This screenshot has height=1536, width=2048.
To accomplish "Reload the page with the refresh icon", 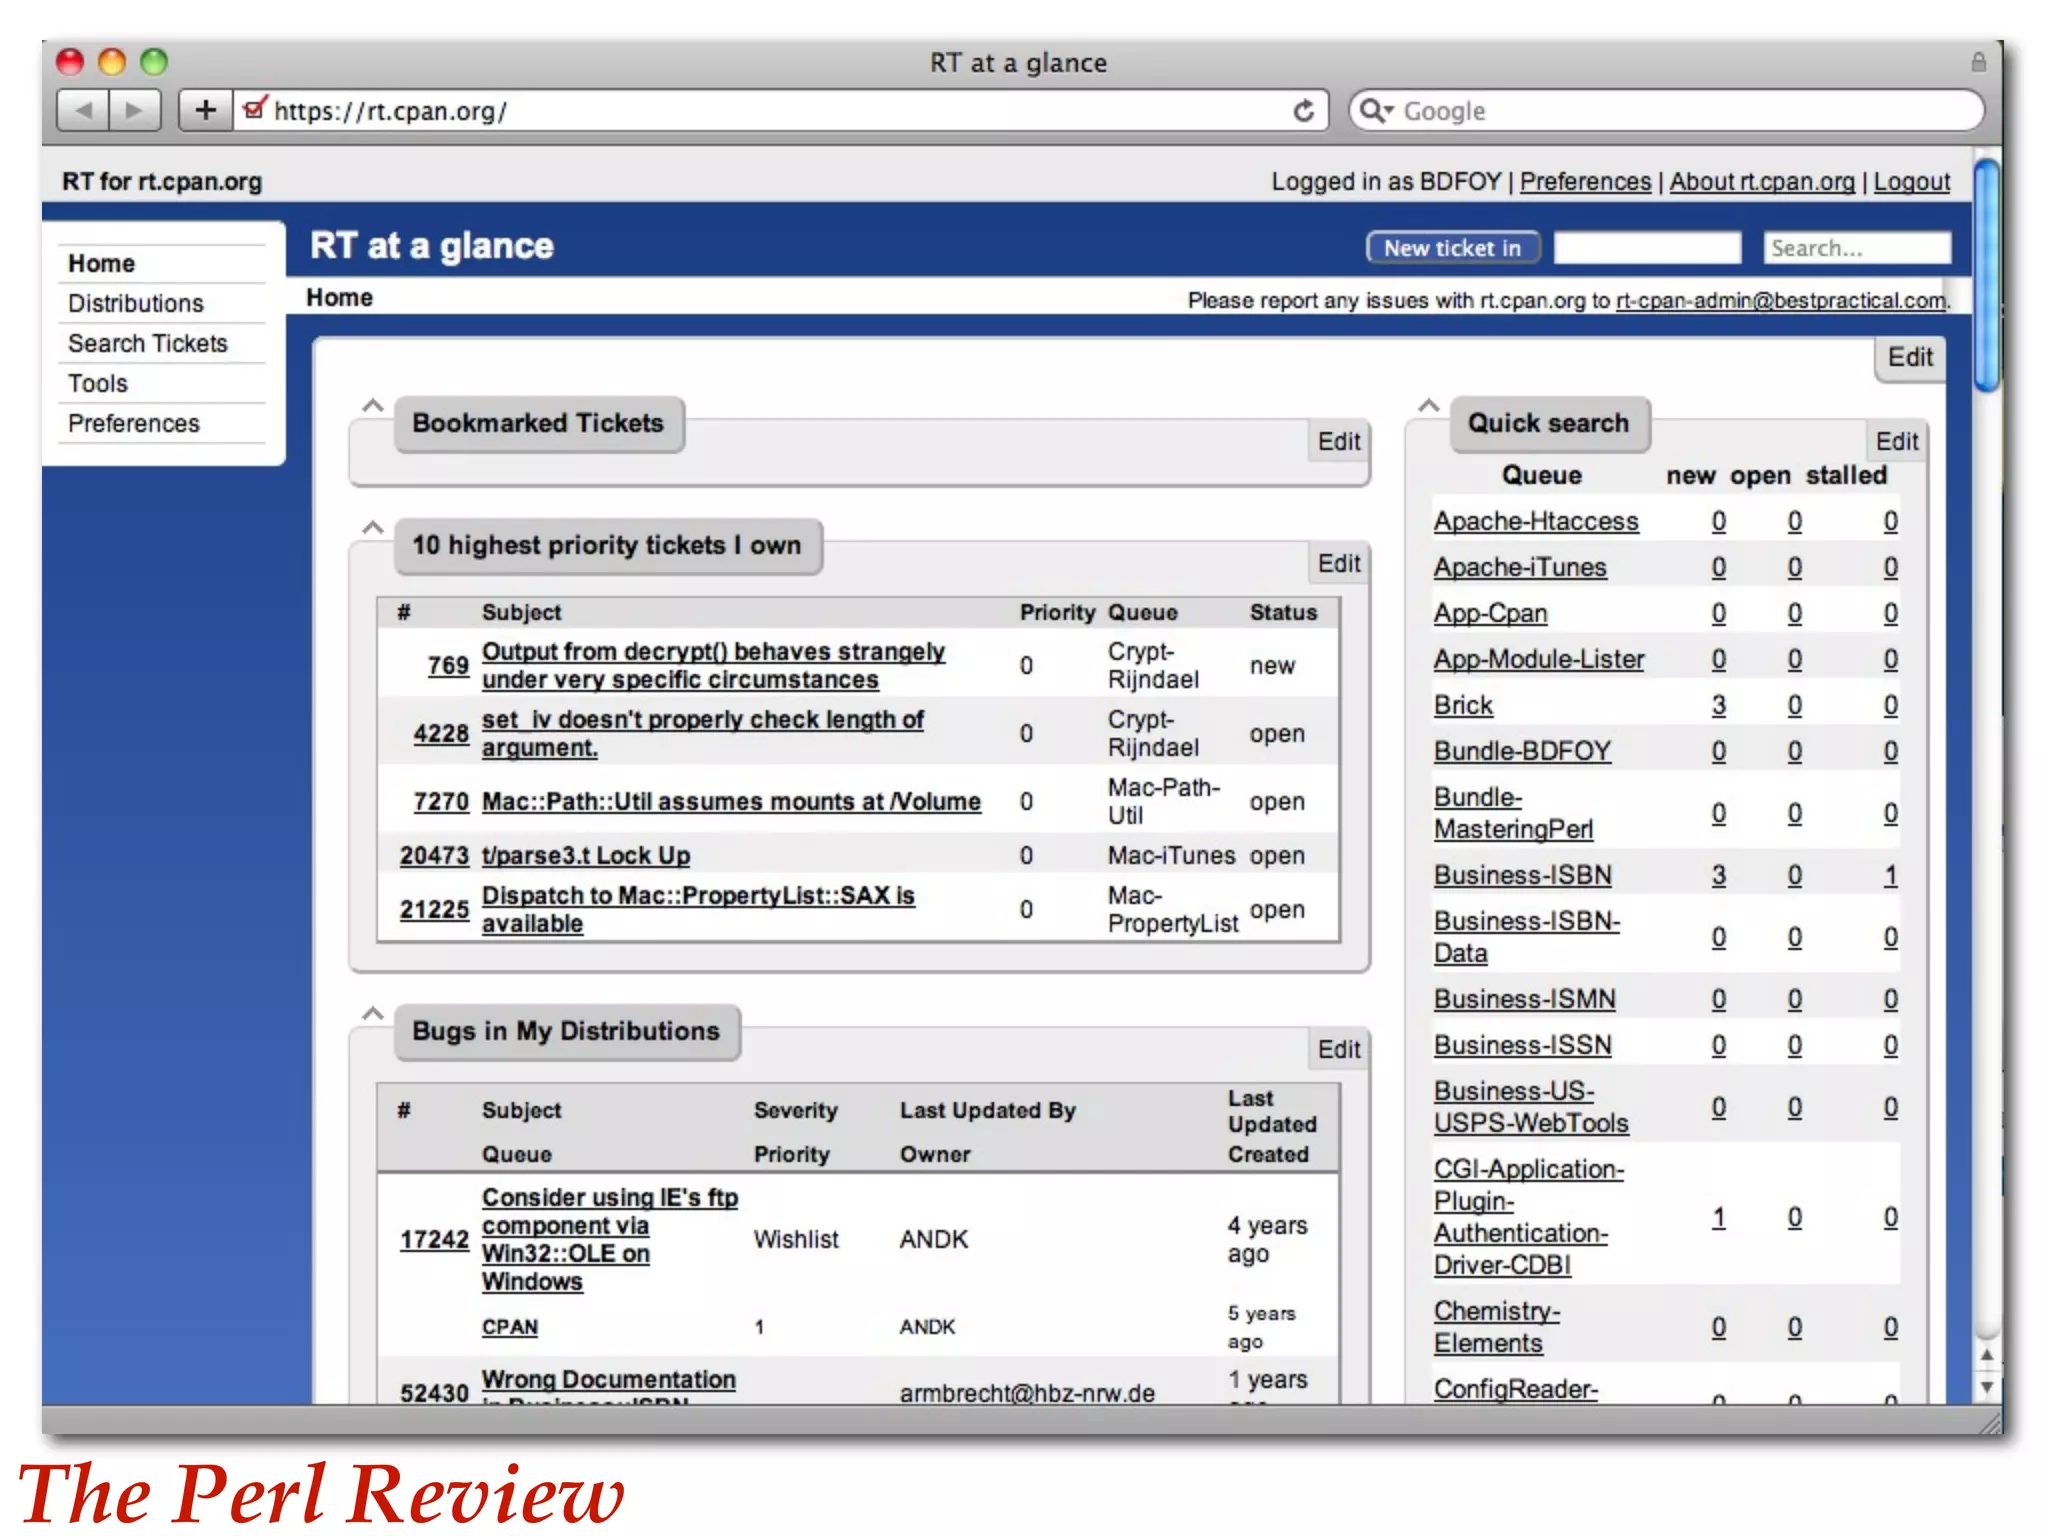I will (1303, 111).
